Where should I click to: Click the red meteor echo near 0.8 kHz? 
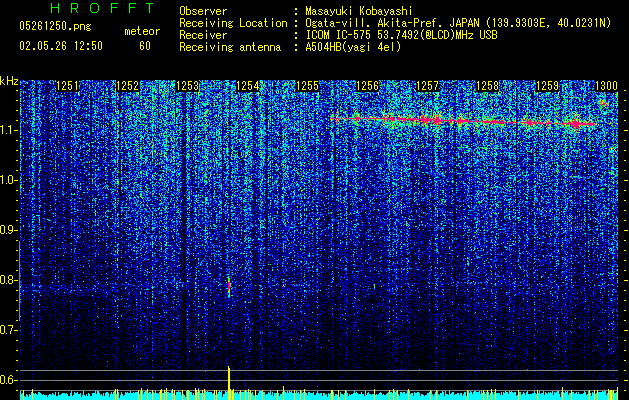tap(229, 286)
